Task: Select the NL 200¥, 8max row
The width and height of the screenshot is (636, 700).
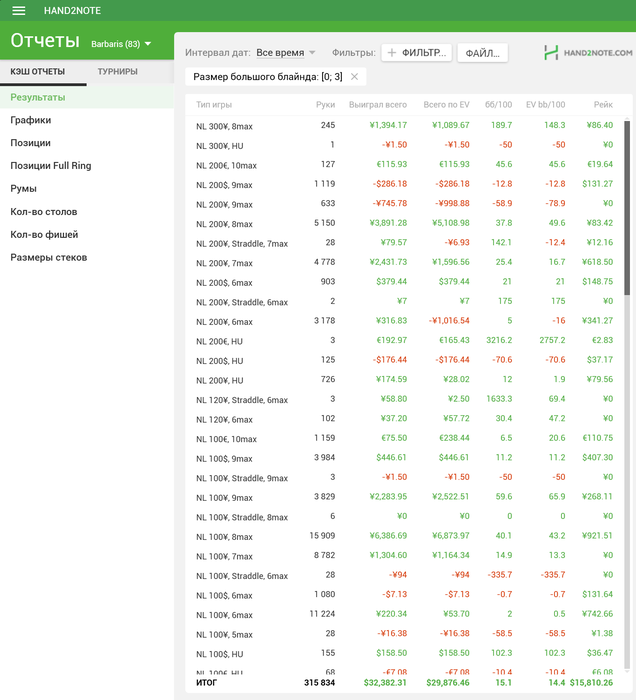Action: [x=404, y=223]
